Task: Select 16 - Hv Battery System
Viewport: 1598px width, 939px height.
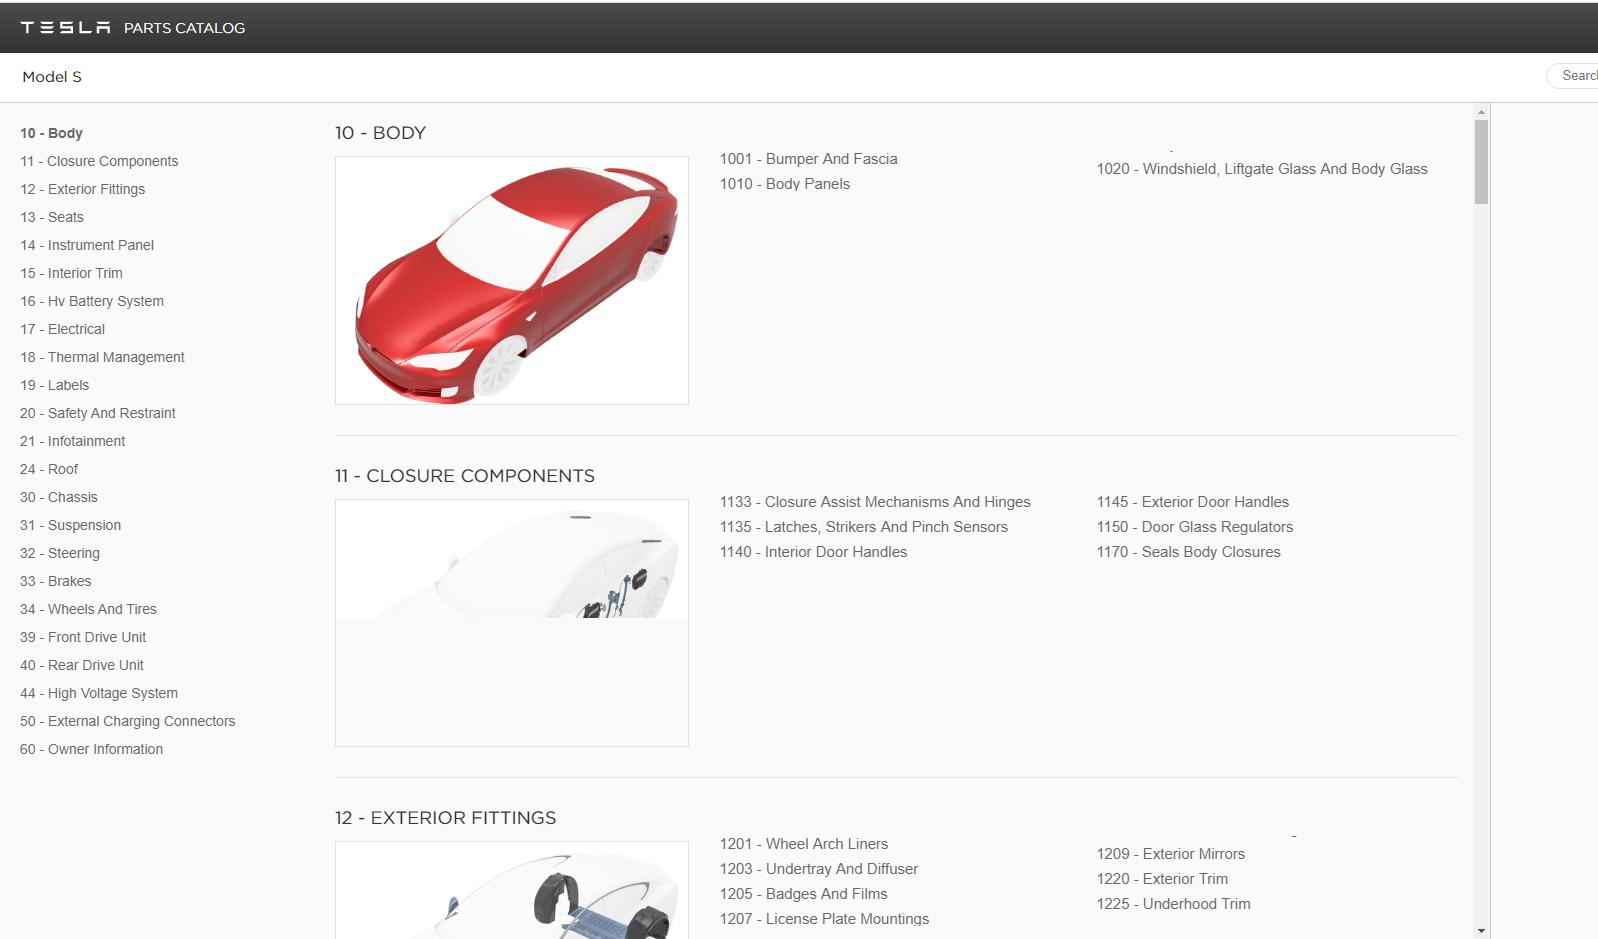Action: [92, 301]
